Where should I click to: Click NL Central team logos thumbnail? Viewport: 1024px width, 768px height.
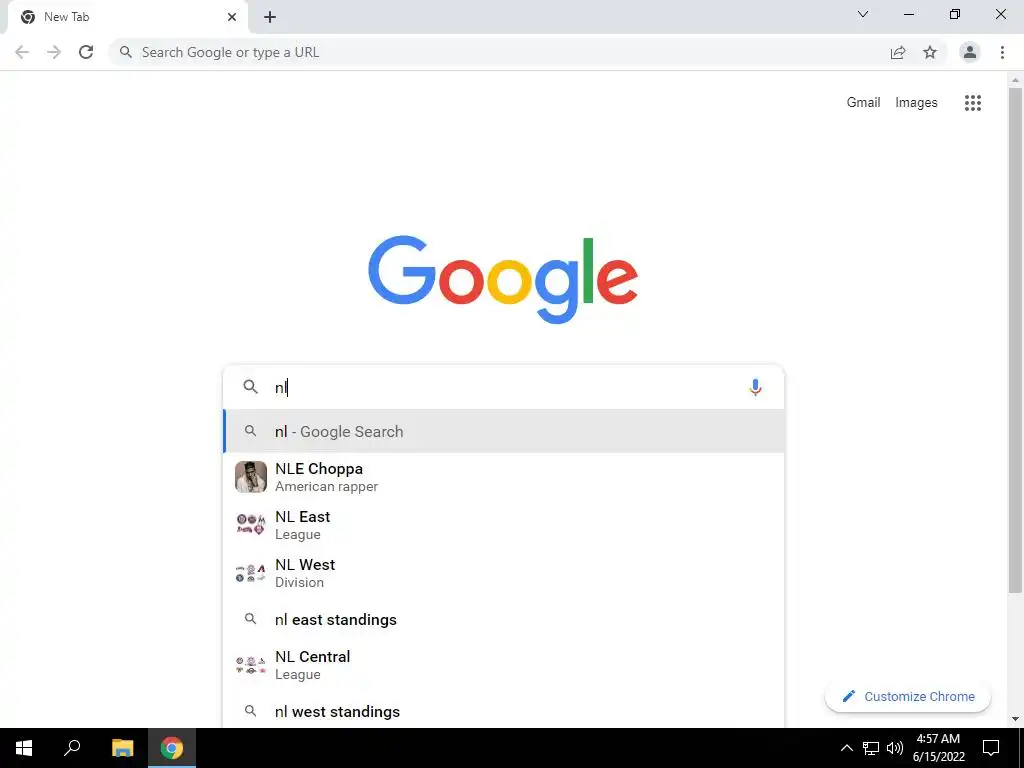click(251, 665)
